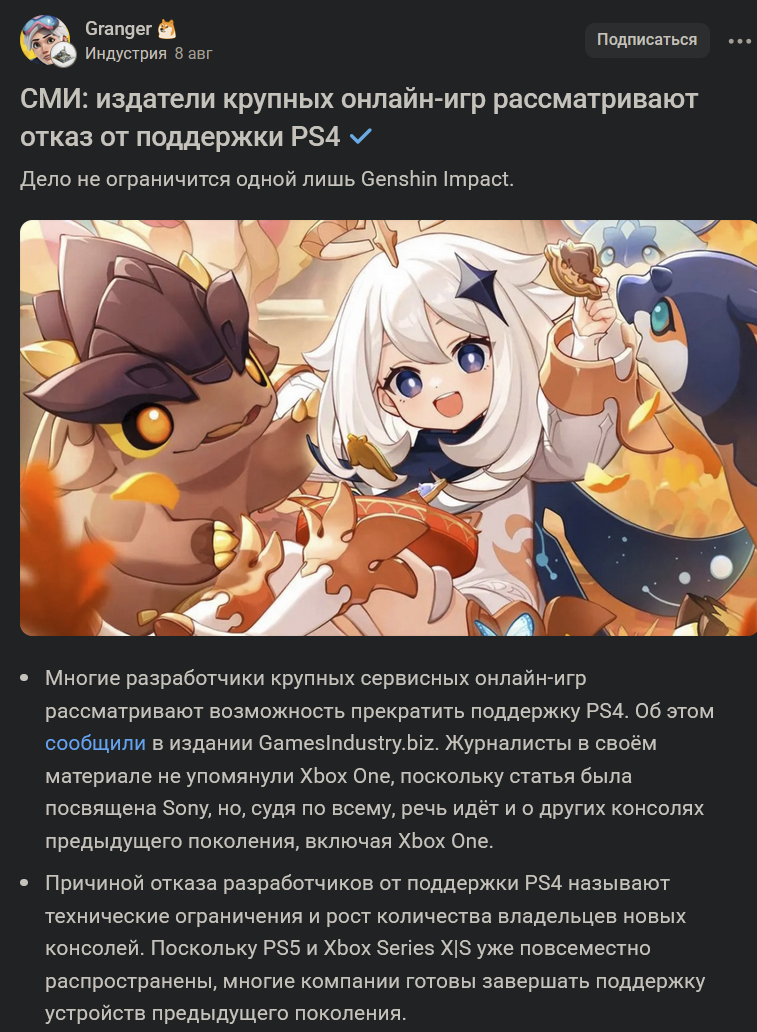757x1032 pixels.
Task: Click the text mentioning Xbox Series X|S
Action: coord(397,948)
